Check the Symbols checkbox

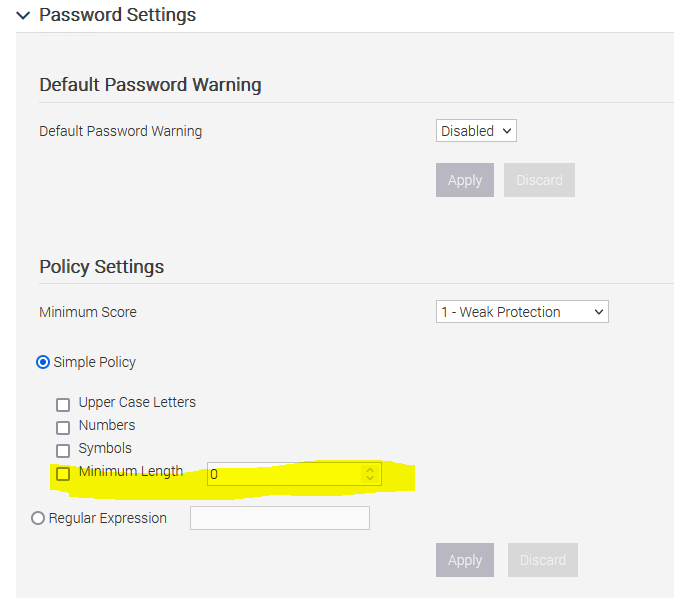(63, 450)
